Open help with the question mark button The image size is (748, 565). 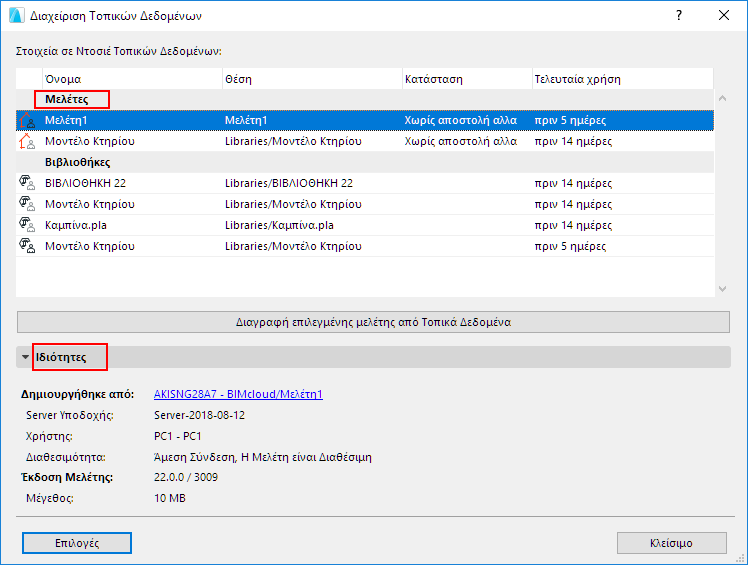(x=679, y=15)
